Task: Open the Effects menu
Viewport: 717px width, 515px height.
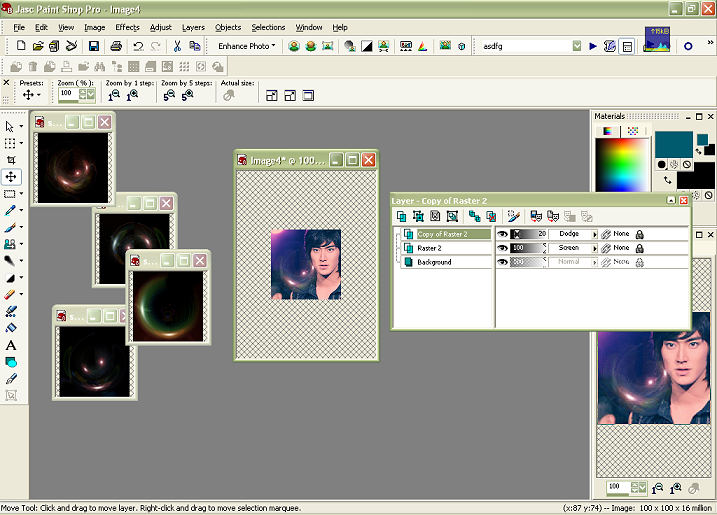Action: click(x=127, y=27)
